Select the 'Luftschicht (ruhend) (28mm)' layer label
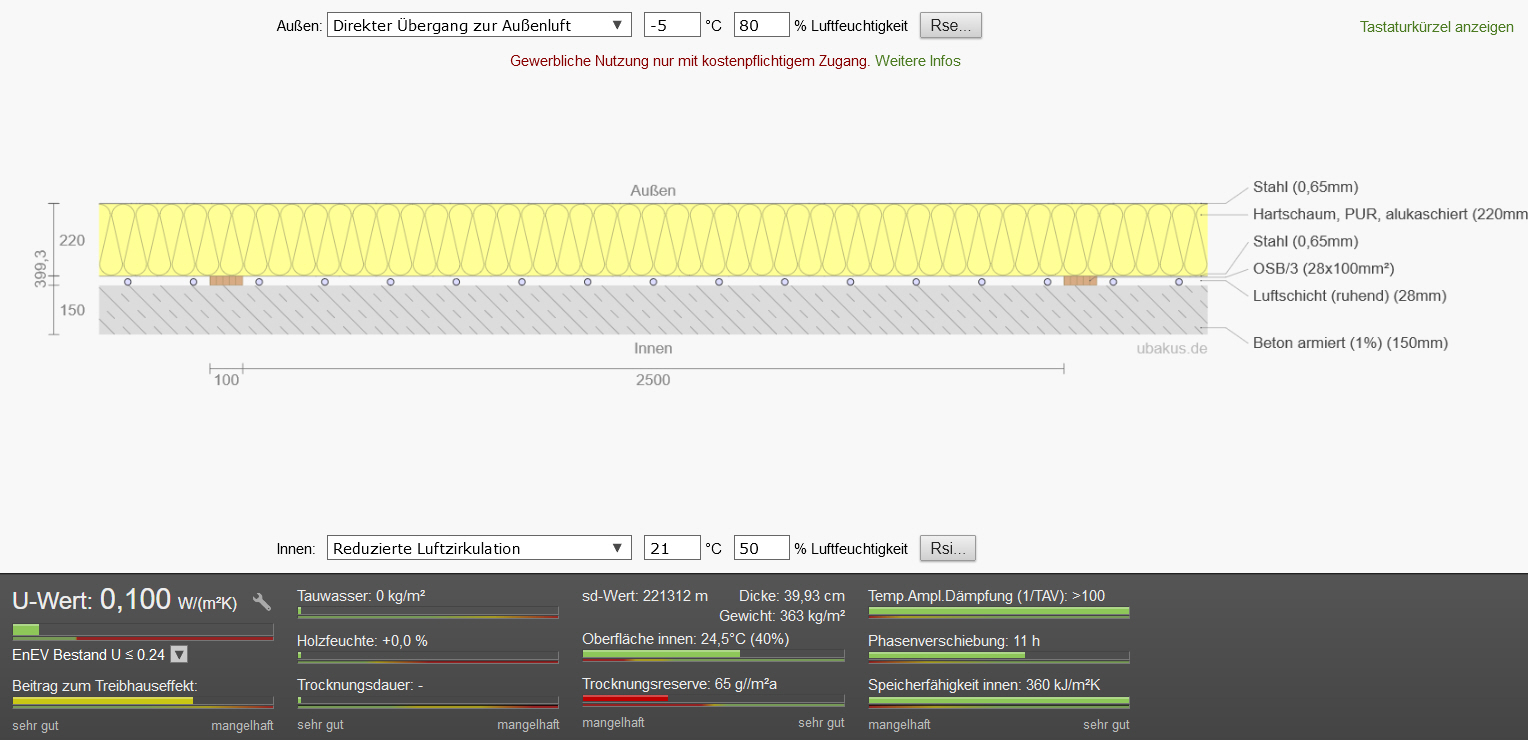1528x740 pixels. 1349,296
